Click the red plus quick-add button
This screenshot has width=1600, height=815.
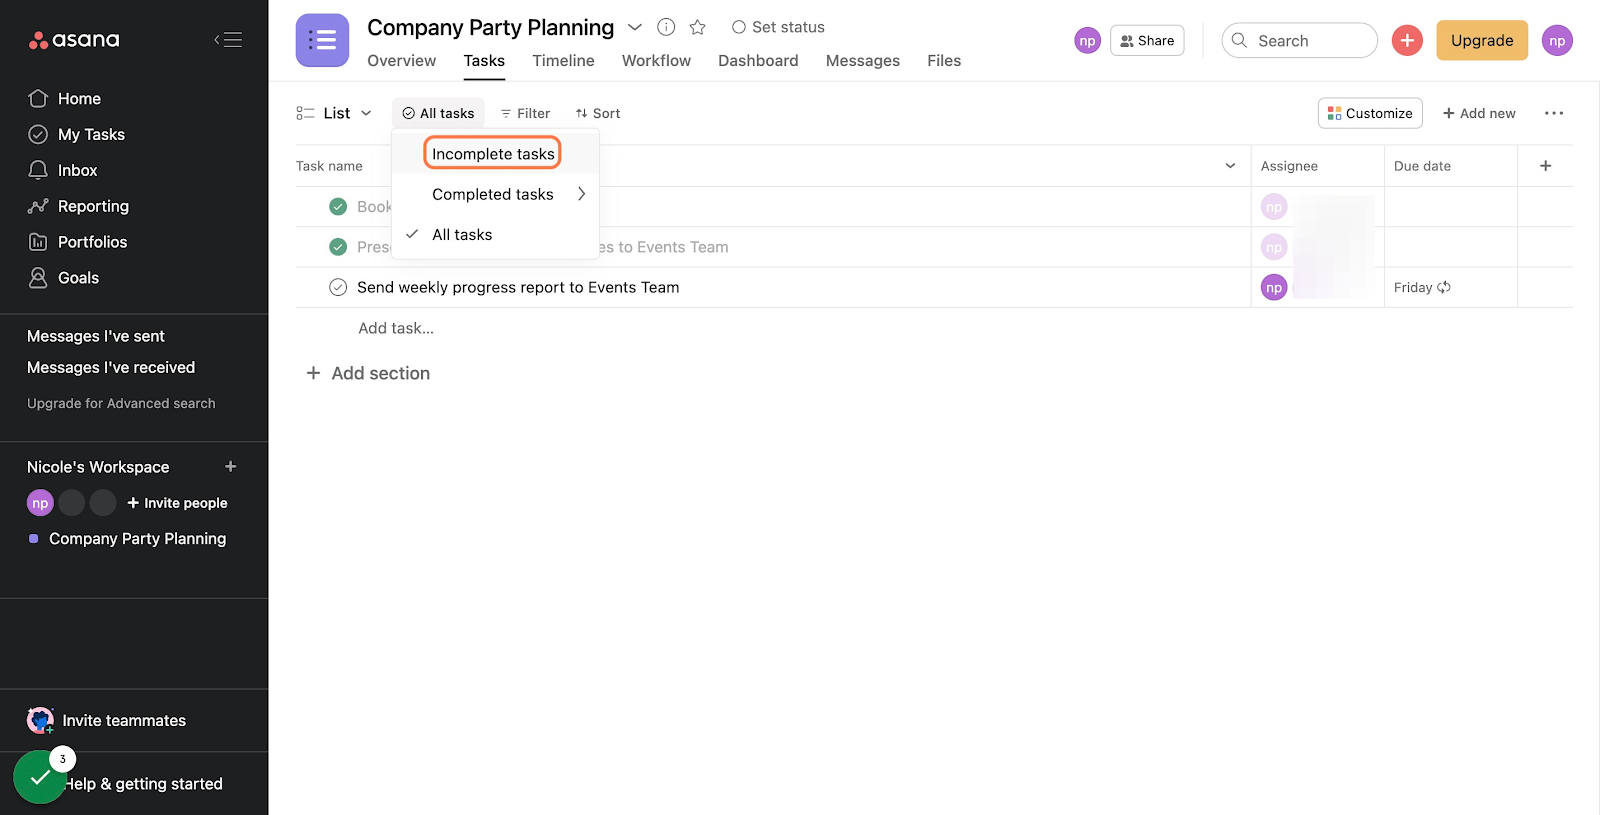pos(1407,40)
